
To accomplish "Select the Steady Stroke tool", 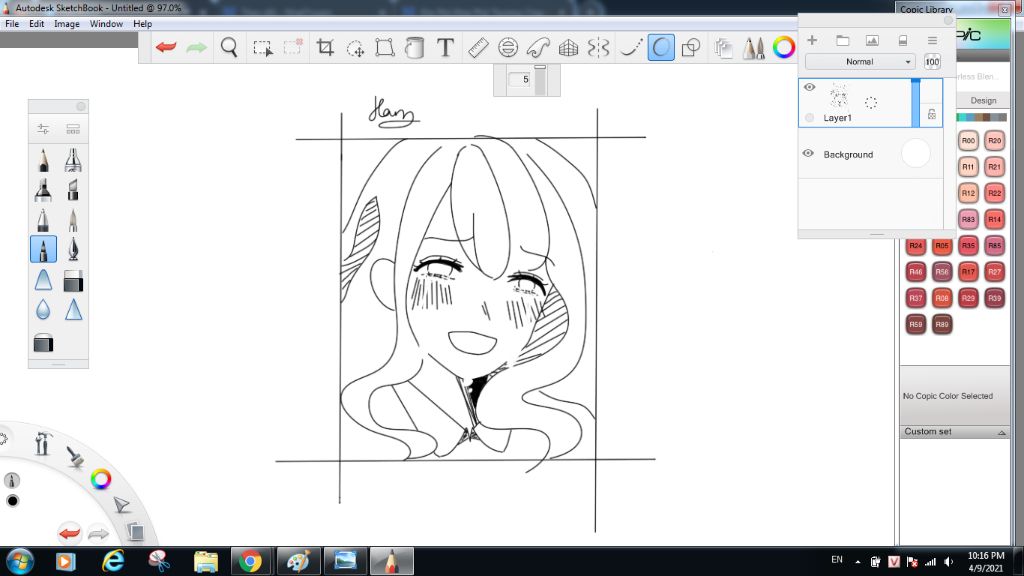I will click(x=630, y=47).
